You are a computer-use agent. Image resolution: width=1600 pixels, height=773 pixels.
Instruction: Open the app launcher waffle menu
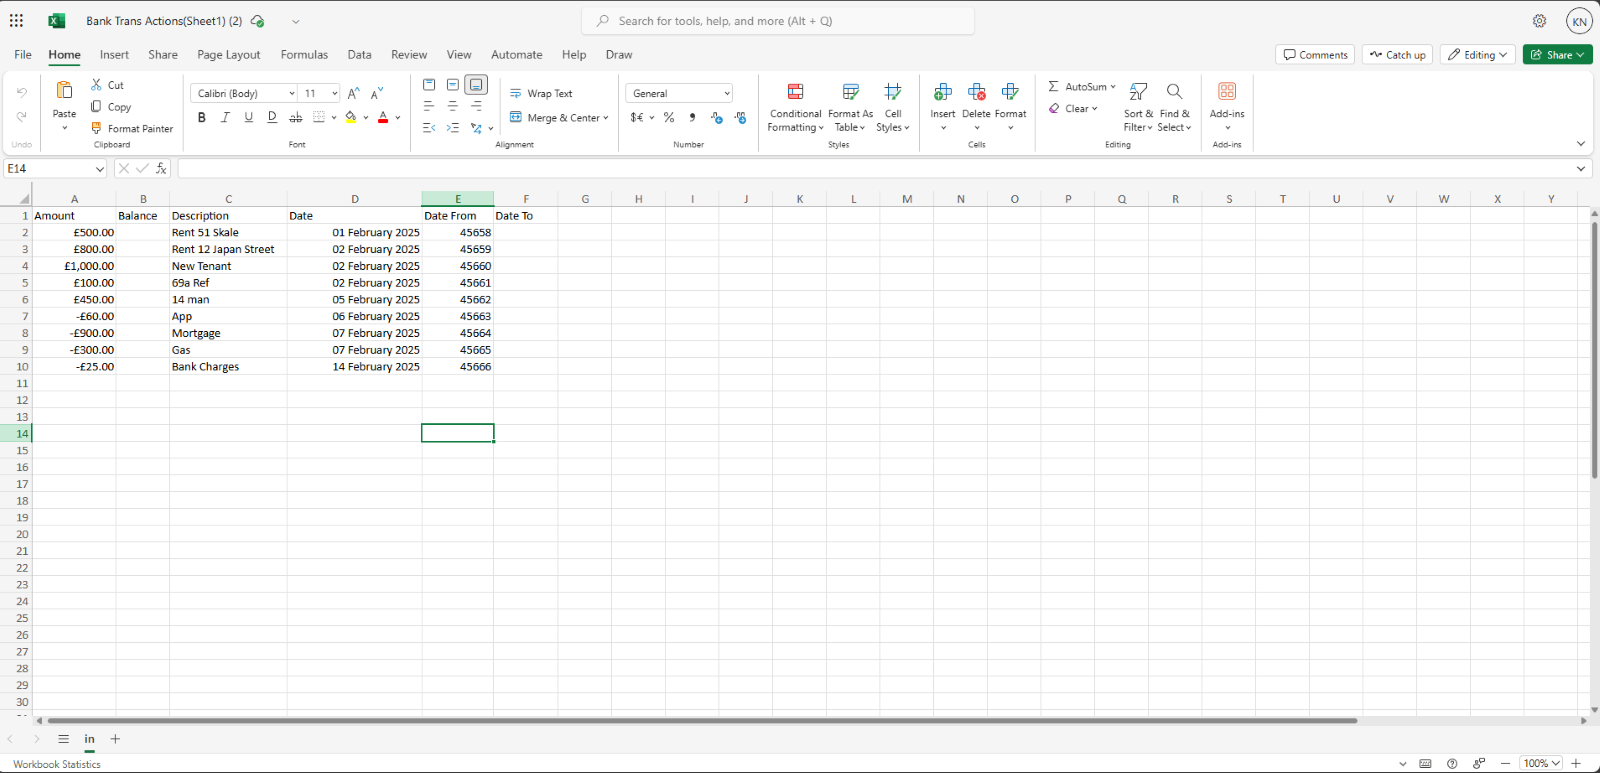tap(16, 21)
